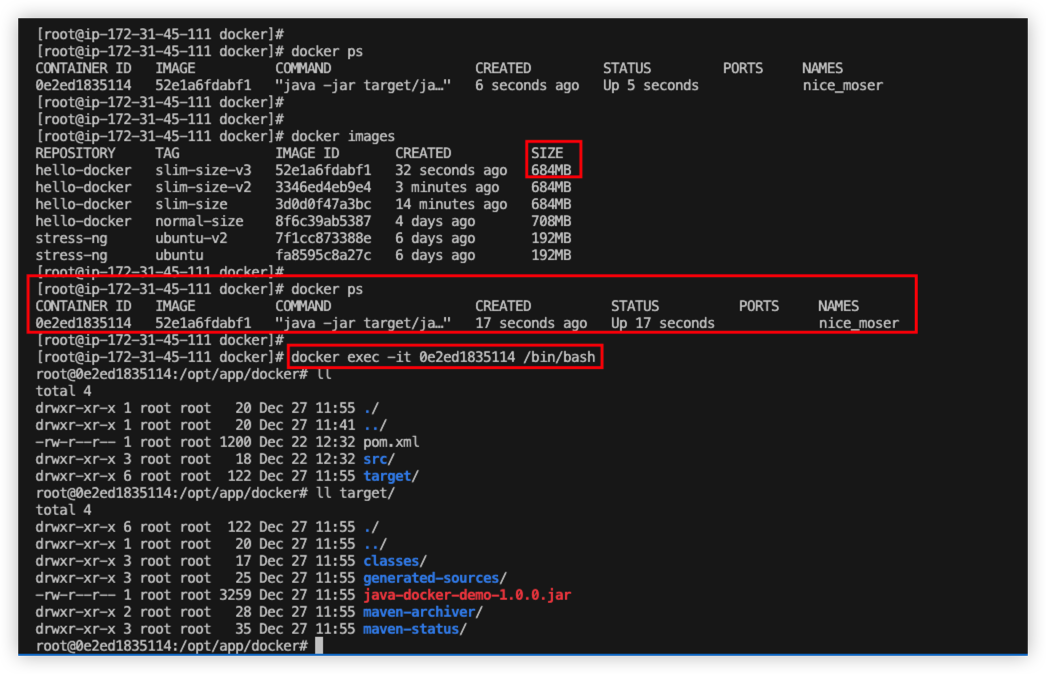Click the terminal cursor at the last prompt

(319, 646)
